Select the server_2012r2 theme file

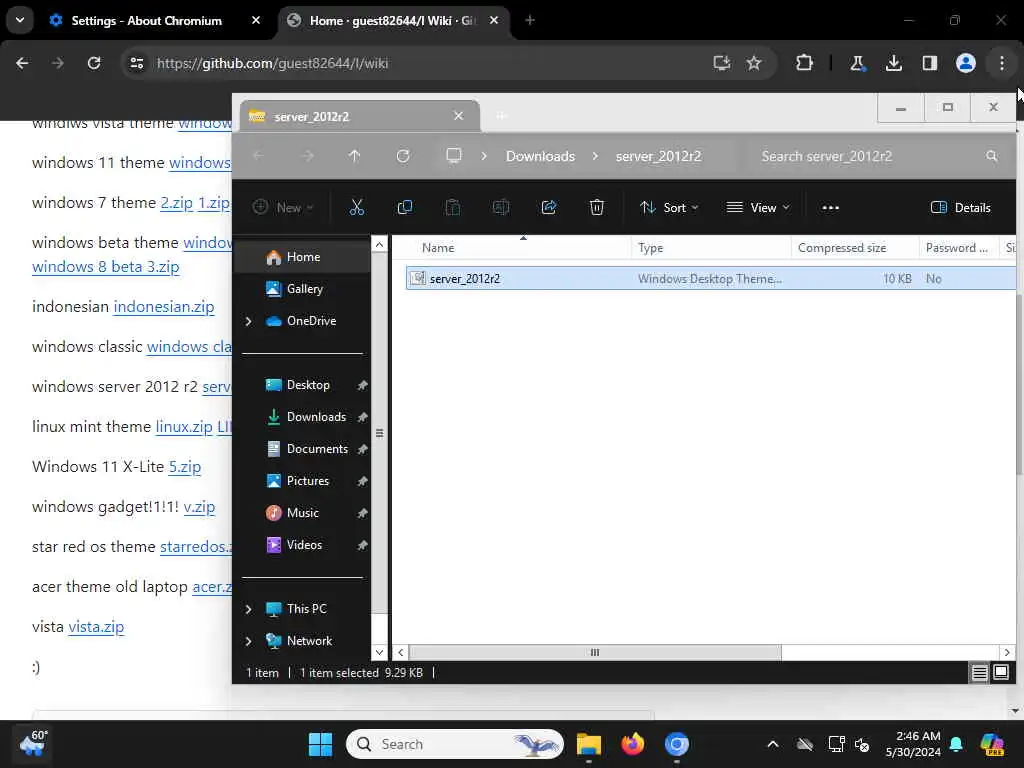pos(710,278)
